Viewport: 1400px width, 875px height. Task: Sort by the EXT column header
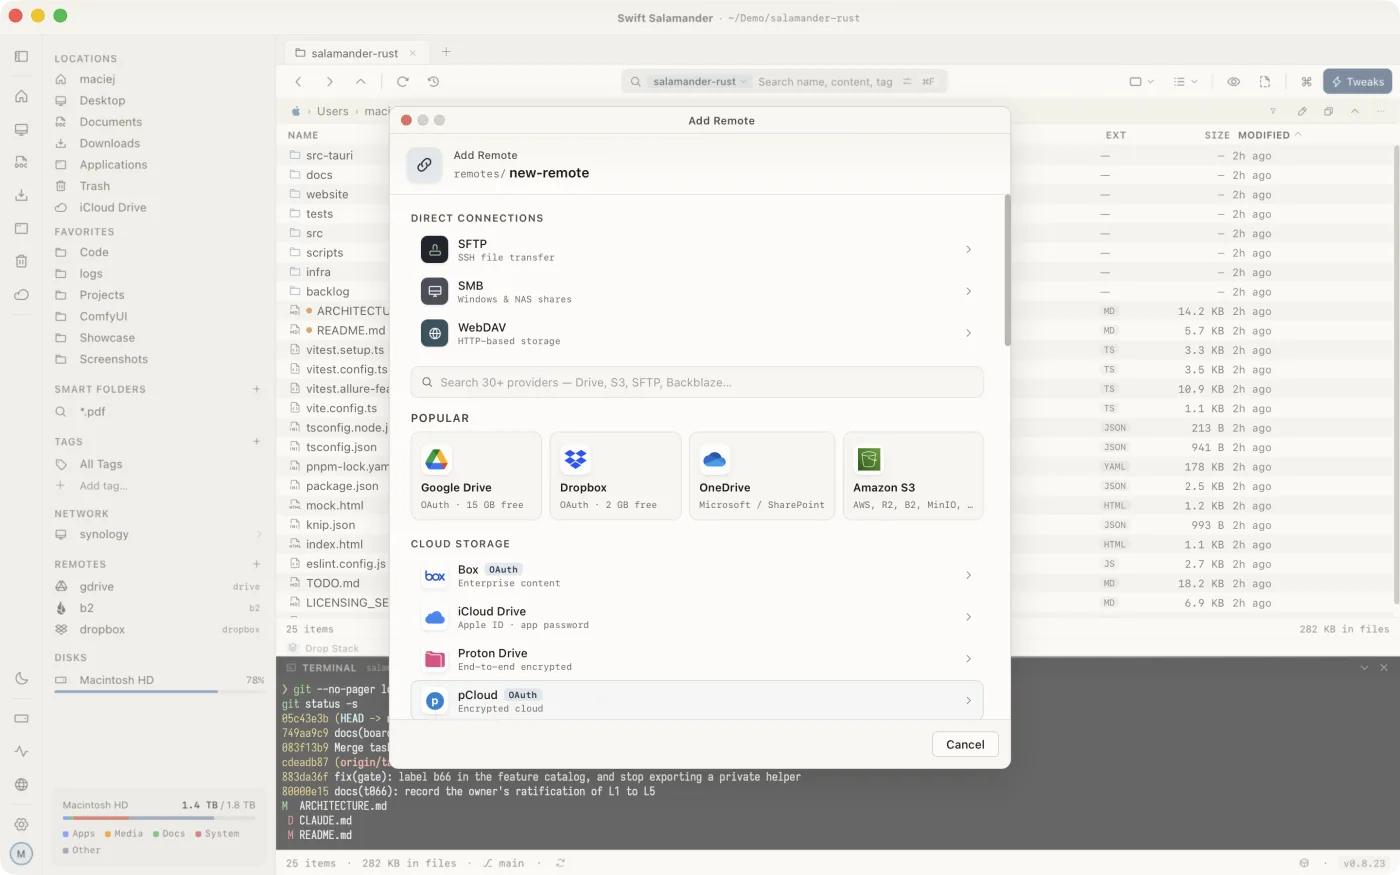pyautogui.click(x=1116, y=135)
